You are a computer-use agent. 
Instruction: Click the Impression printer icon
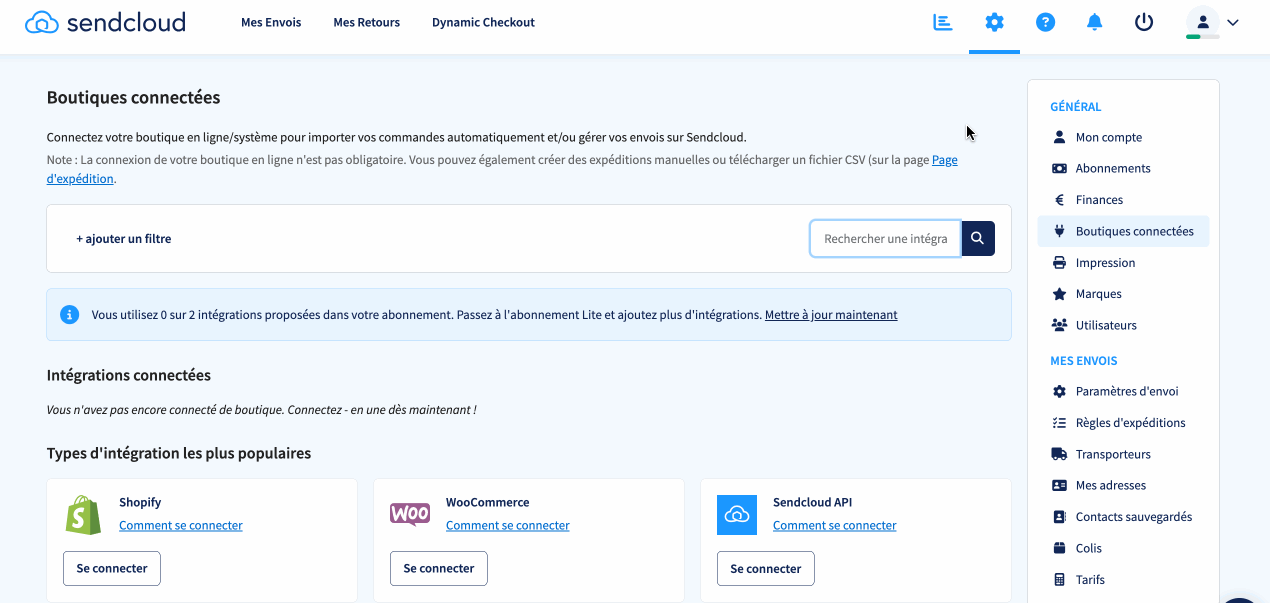pos(1060,263)
